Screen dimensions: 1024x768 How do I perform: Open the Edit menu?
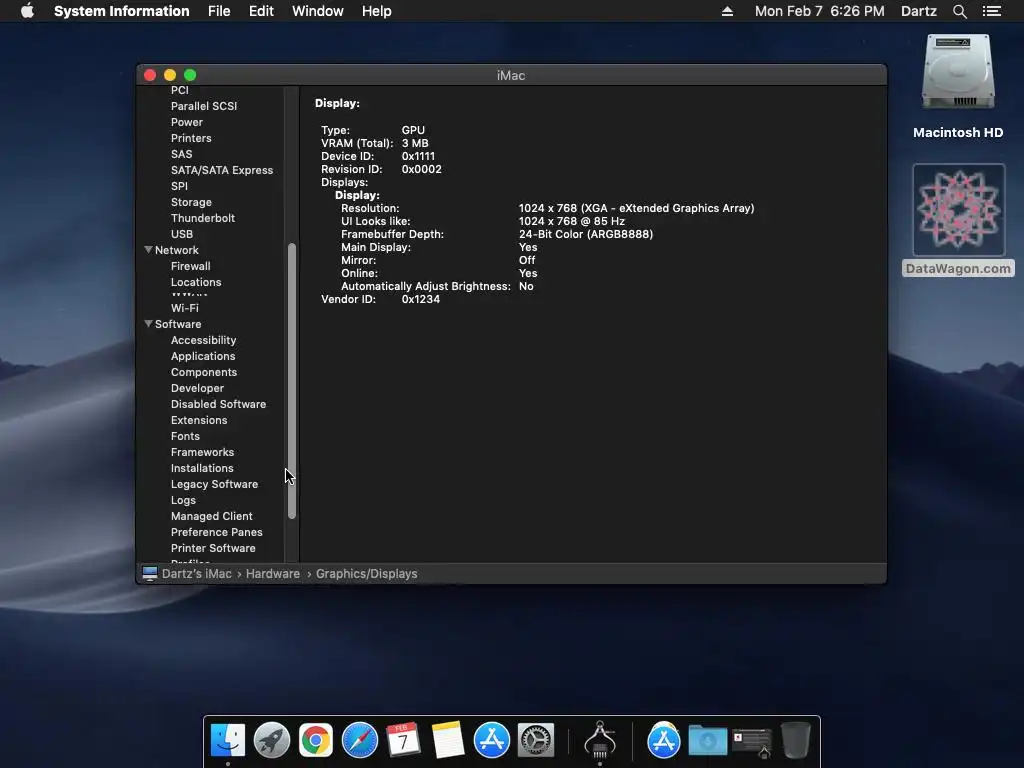click(x=261, y=11)
